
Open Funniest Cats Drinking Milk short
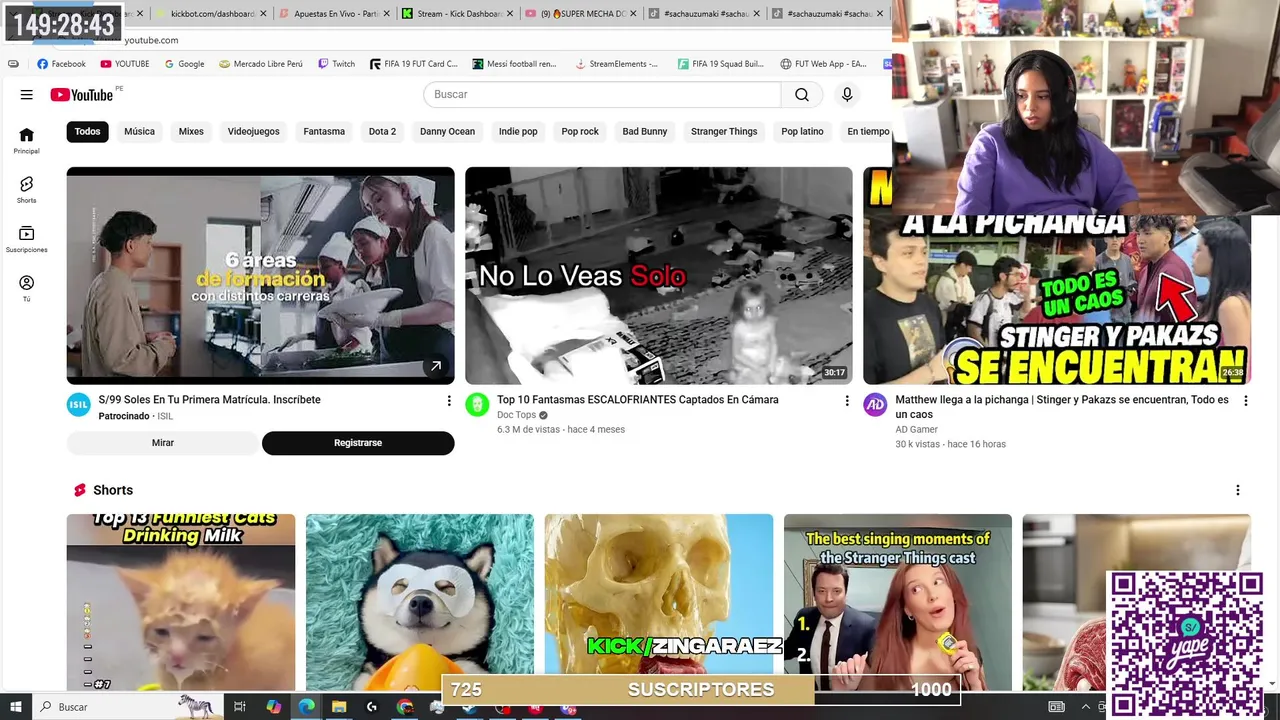click(181, 602)
